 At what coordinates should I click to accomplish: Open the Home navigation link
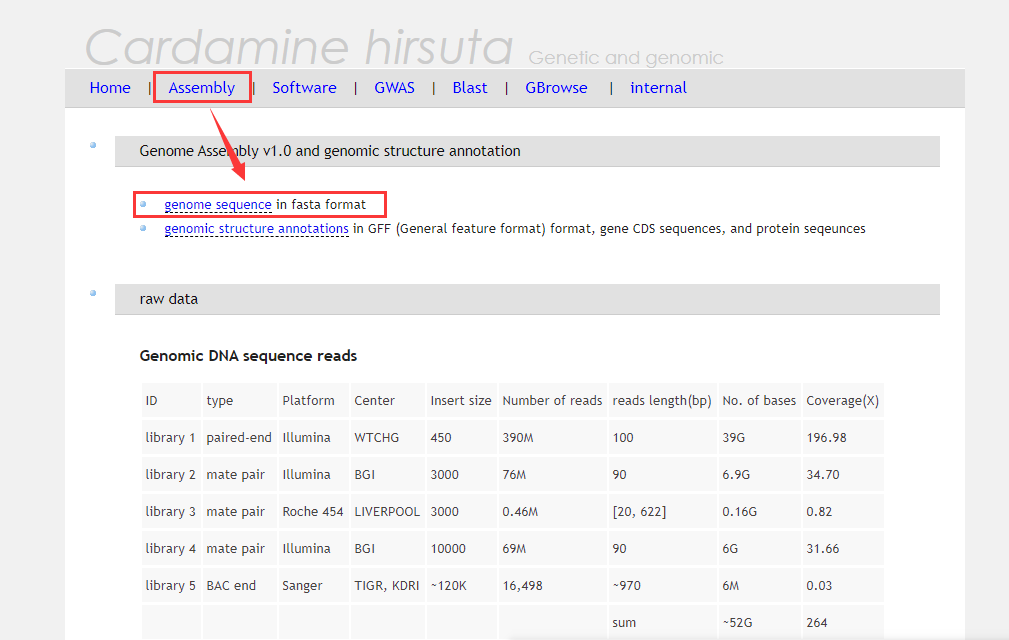pyautogui.click(x=110, y=87)
